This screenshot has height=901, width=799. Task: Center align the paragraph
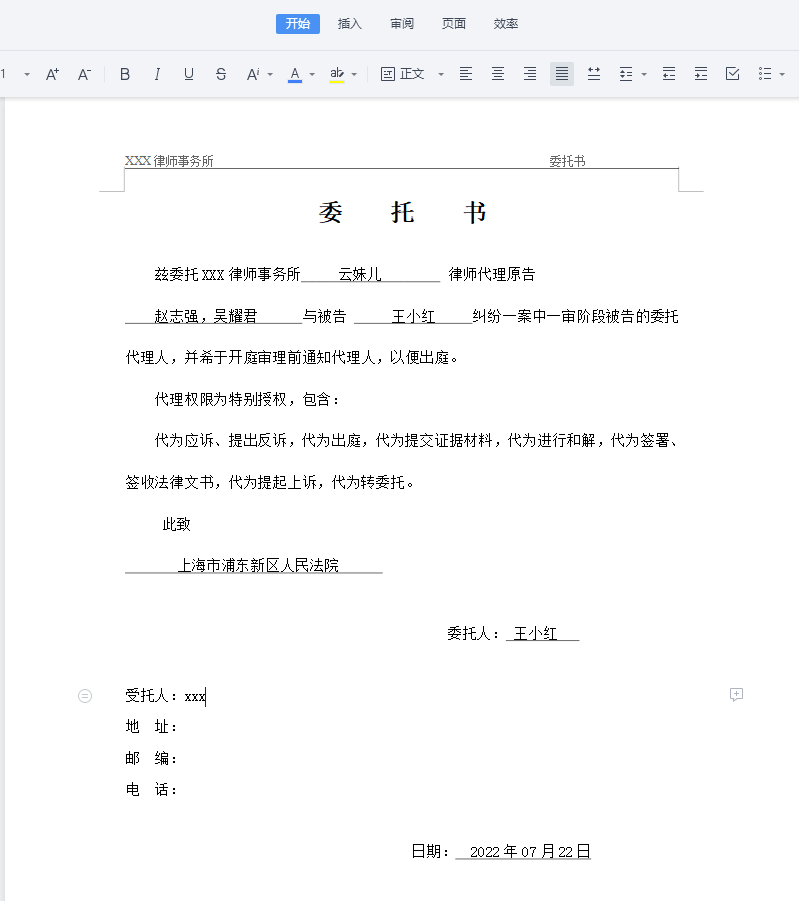pyautogui.click(x=498, y=74)
